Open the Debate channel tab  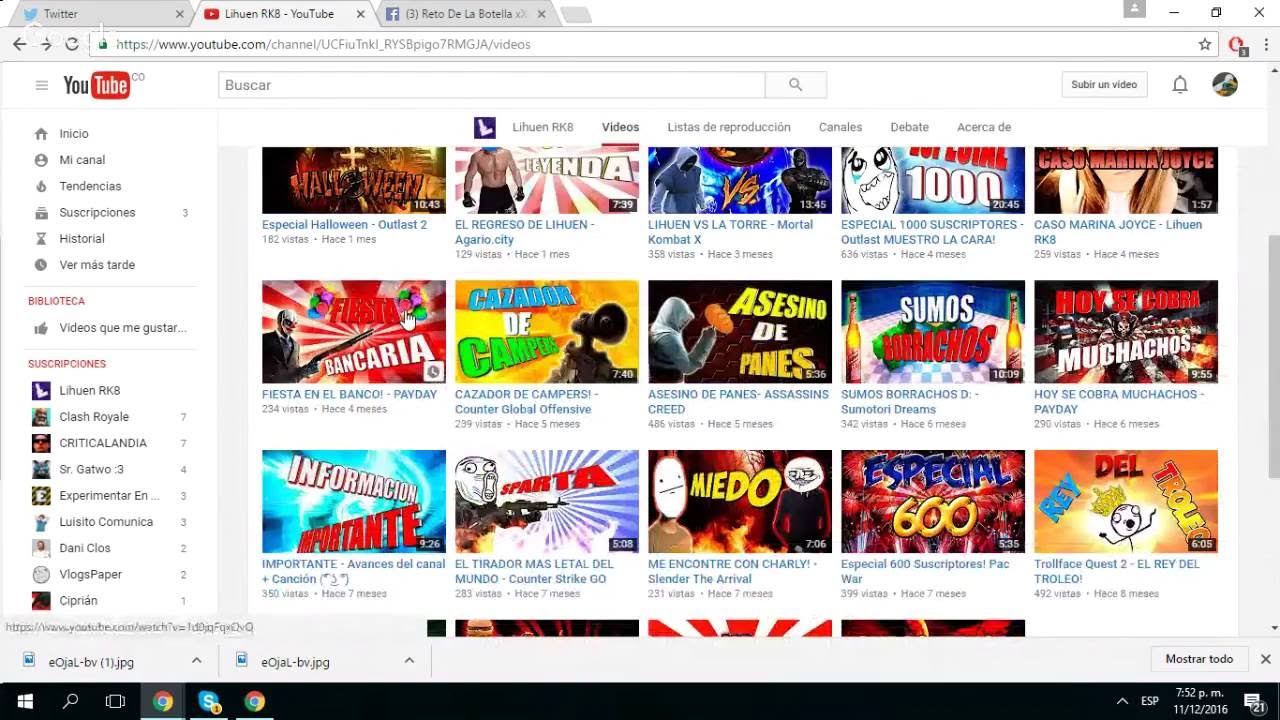909,127
